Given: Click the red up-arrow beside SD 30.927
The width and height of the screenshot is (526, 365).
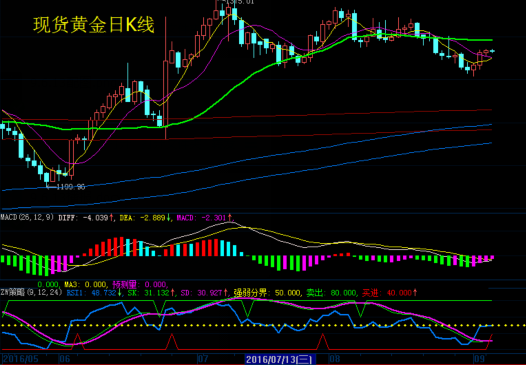Looking at the screenshot, I should point(225,293).
